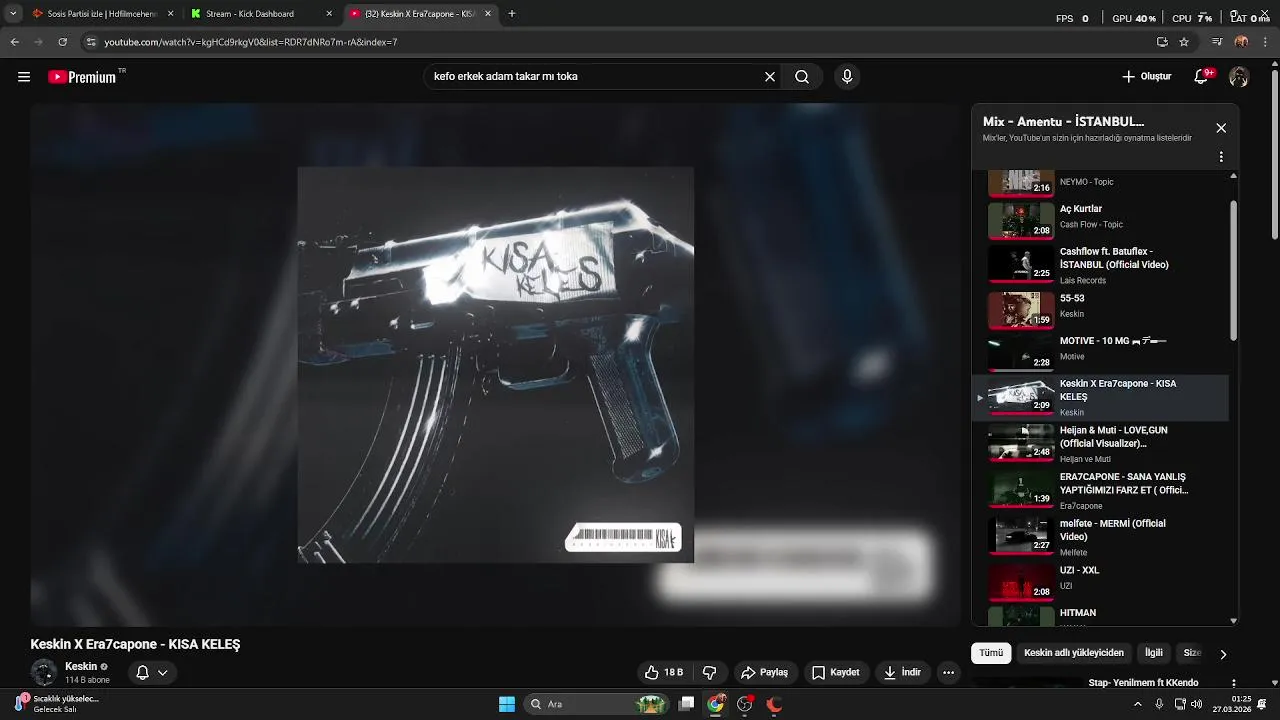Open the notifications bell with 9+ badge
Viewport: 1280px width, 720px height.
point(1202,77)
